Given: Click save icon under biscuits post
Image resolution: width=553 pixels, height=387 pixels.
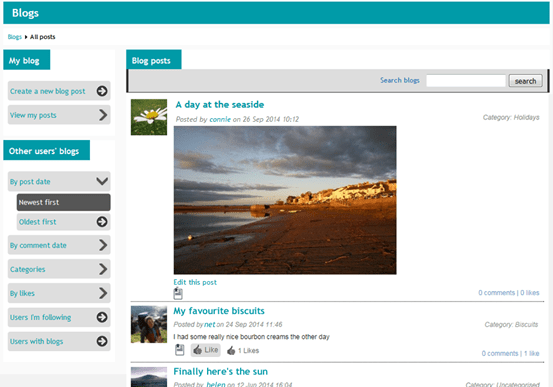Looking at the screenshot, I should 180,350.
